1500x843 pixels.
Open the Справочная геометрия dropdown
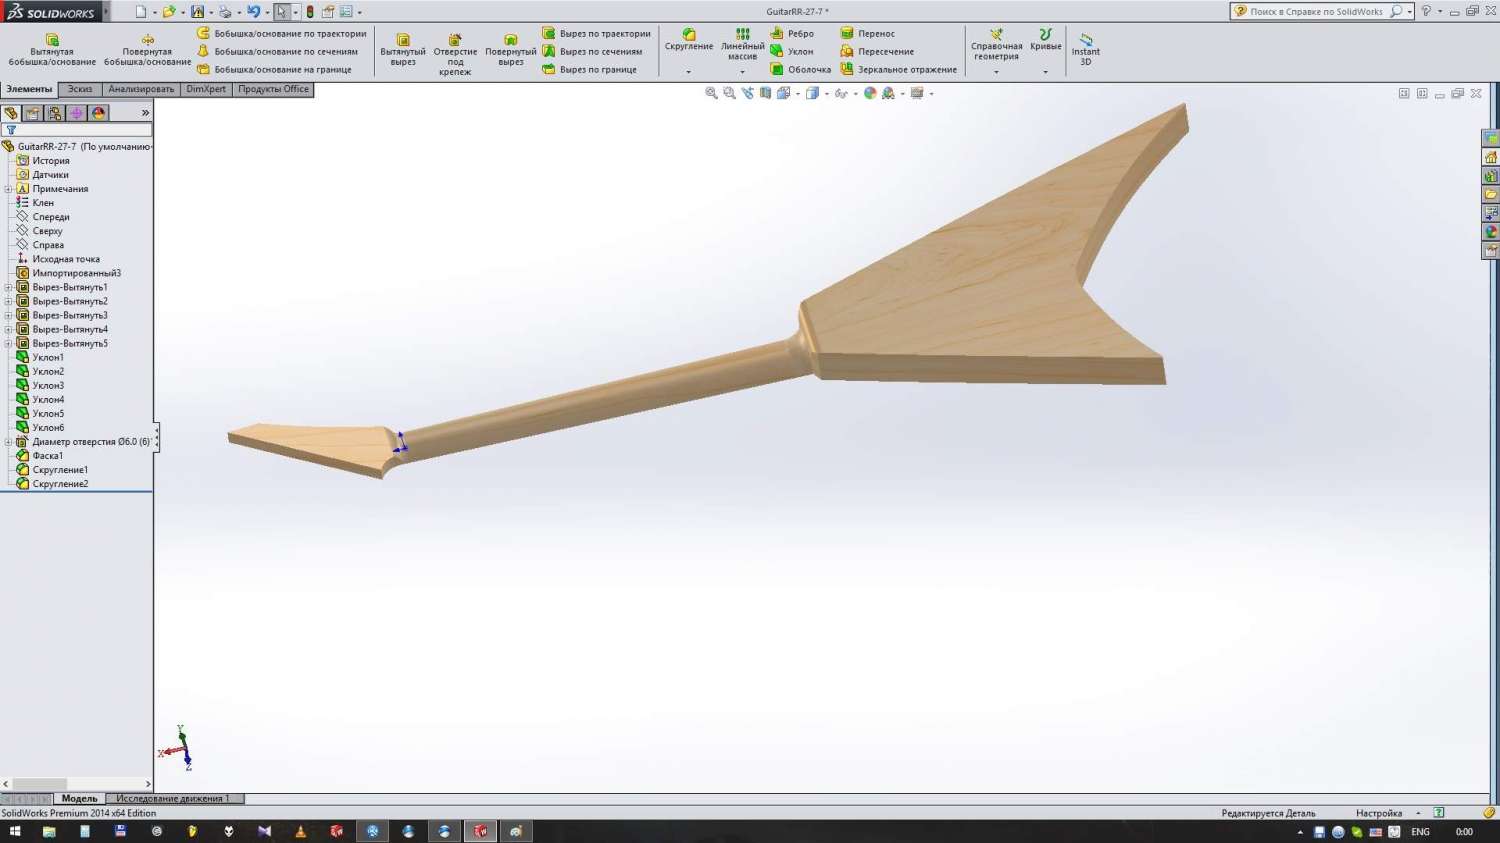[996, 72]
